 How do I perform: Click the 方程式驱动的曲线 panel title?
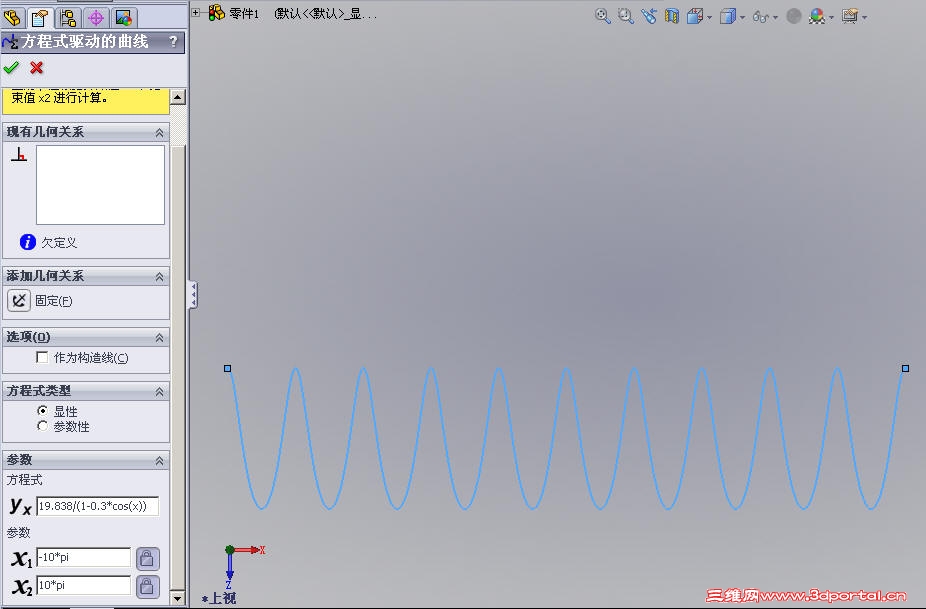85,41
